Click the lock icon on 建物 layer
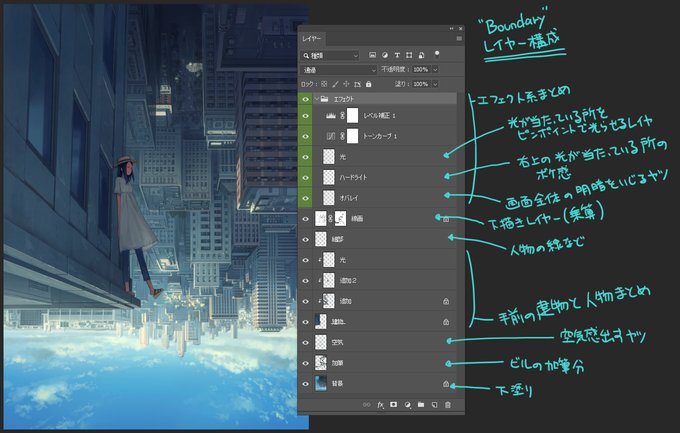The image size is (680, 433). click(x=446, y=322)
